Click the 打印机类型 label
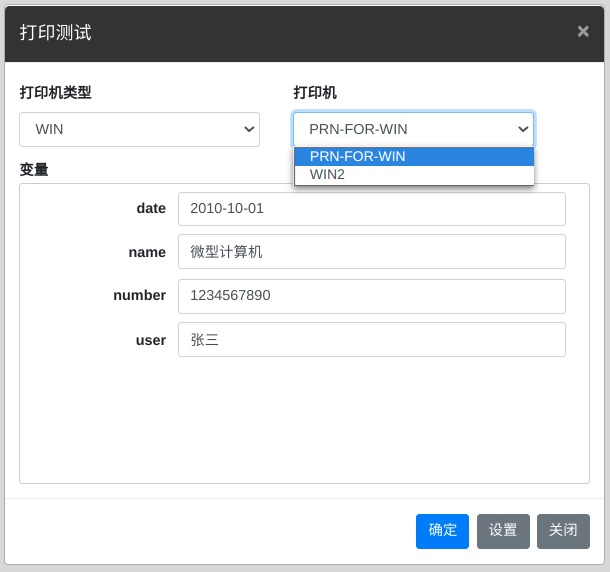This screenshot has height=572, width=610. [55, 93]
